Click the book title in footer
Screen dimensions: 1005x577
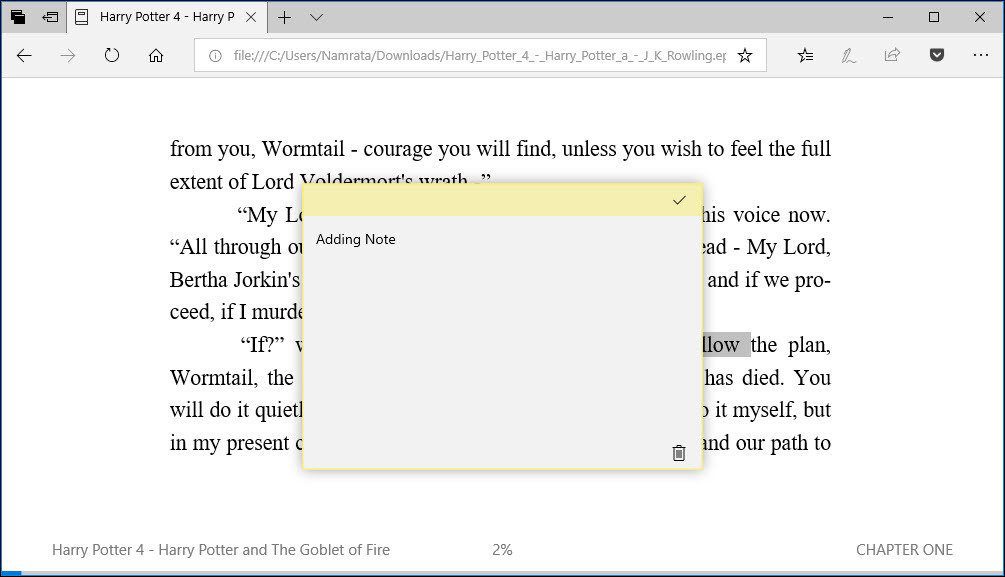(x=221, y=549)
